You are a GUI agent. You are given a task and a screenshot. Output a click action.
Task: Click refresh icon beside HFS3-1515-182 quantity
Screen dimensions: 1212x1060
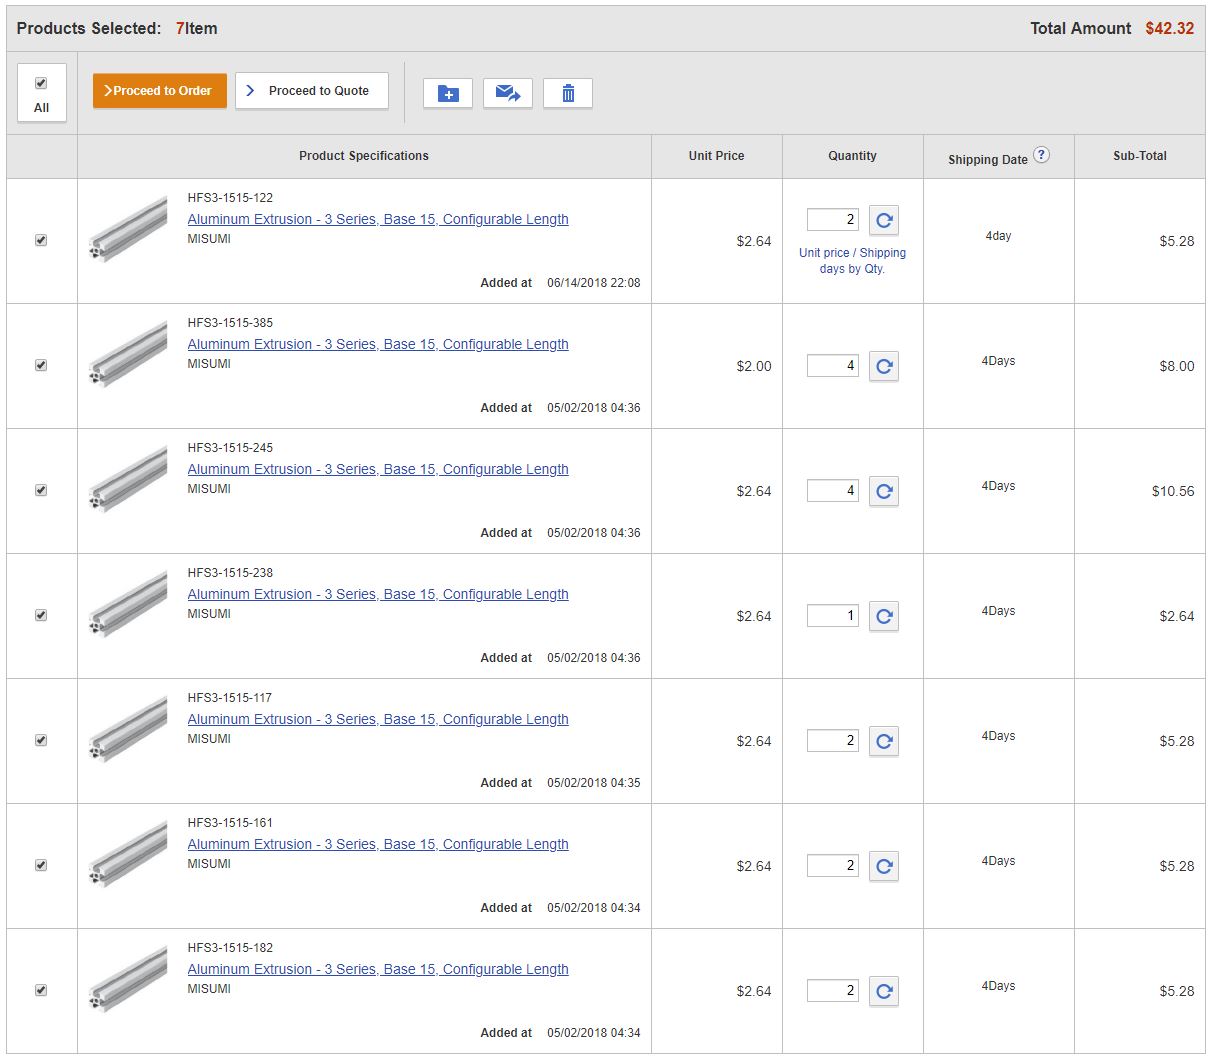[884, 991]
